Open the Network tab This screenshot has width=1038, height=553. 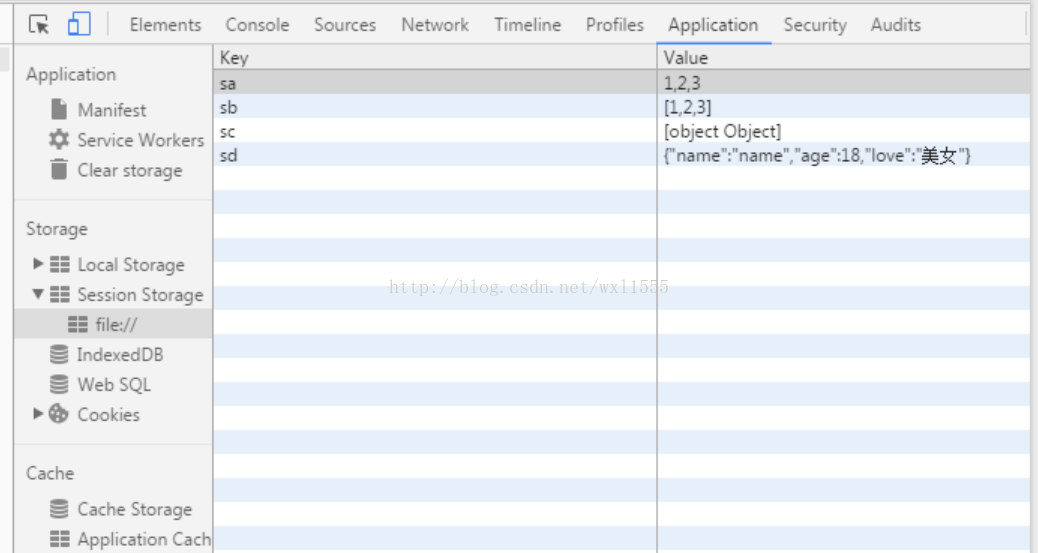pyautogui.click(x=435, y=25)
